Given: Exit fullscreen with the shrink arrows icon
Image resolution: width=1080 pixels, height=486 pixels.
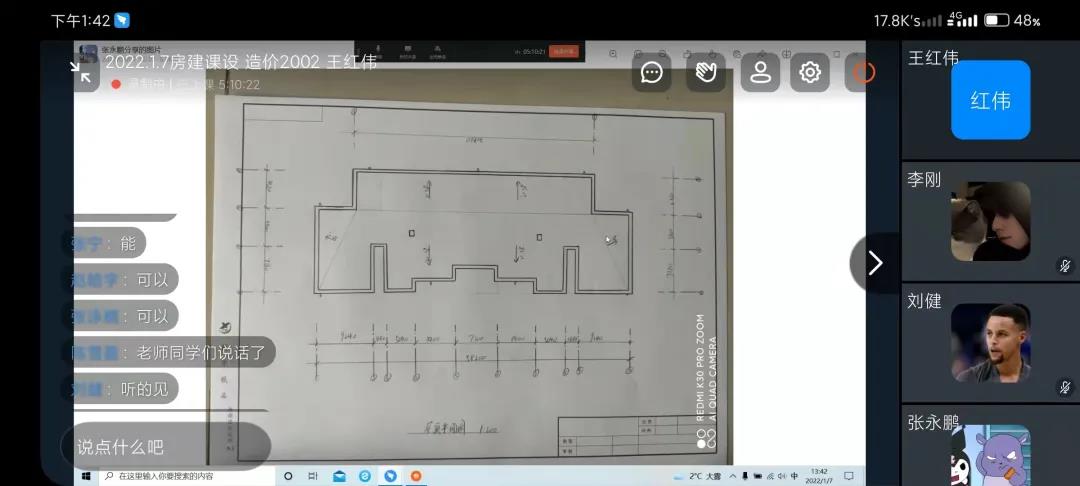Looking at the screenshot, I should [x=78, y=68].
